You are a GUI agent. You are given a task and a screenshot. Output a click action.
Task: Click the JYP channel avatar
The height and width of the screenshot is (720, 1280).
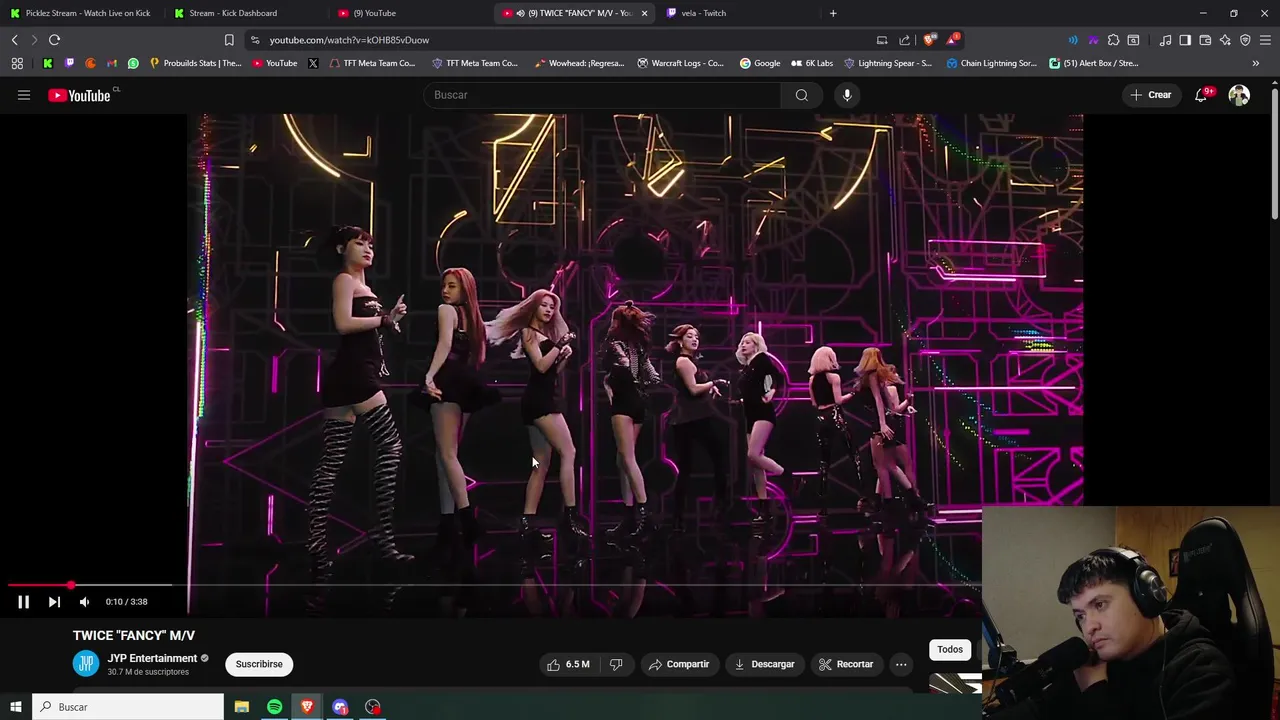coord(86,664)
